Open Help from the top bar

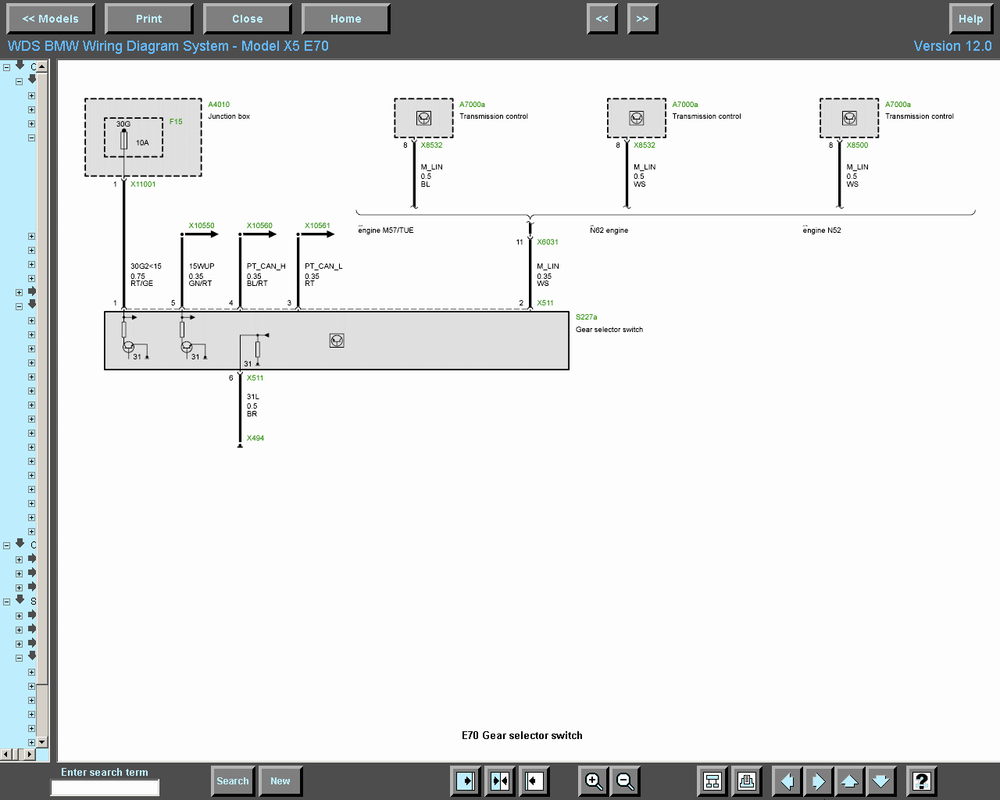click(x=971, y=19)
